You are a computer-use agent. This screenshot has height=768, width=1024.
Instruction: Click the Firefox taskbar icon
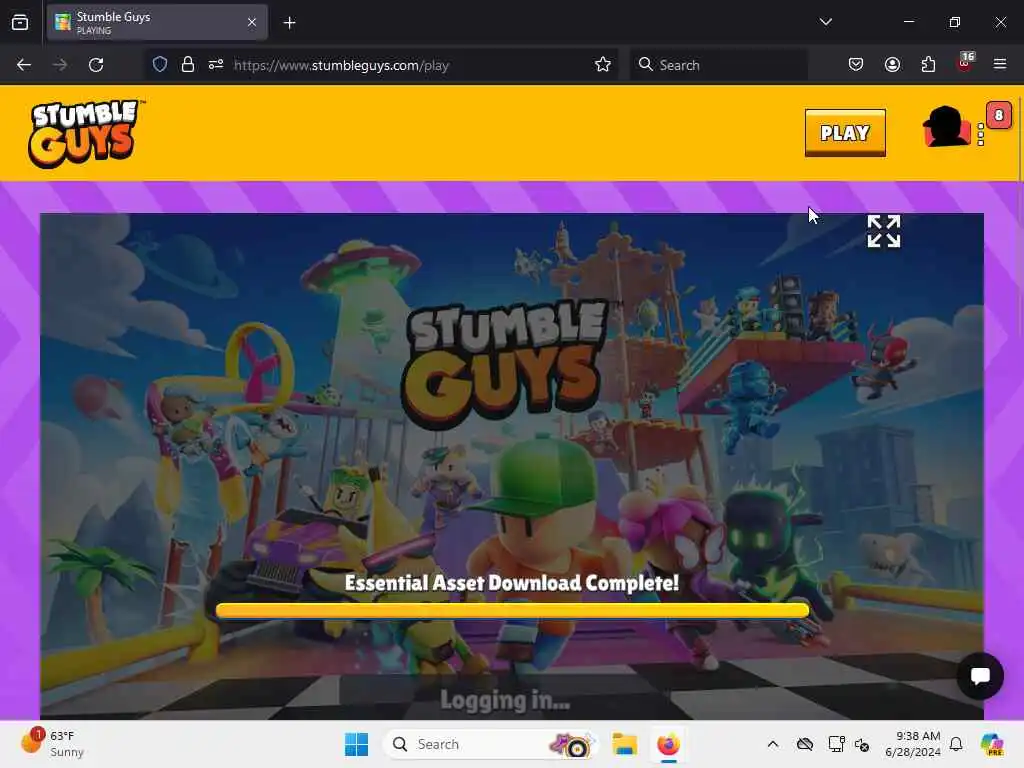[x=668, y=744]
